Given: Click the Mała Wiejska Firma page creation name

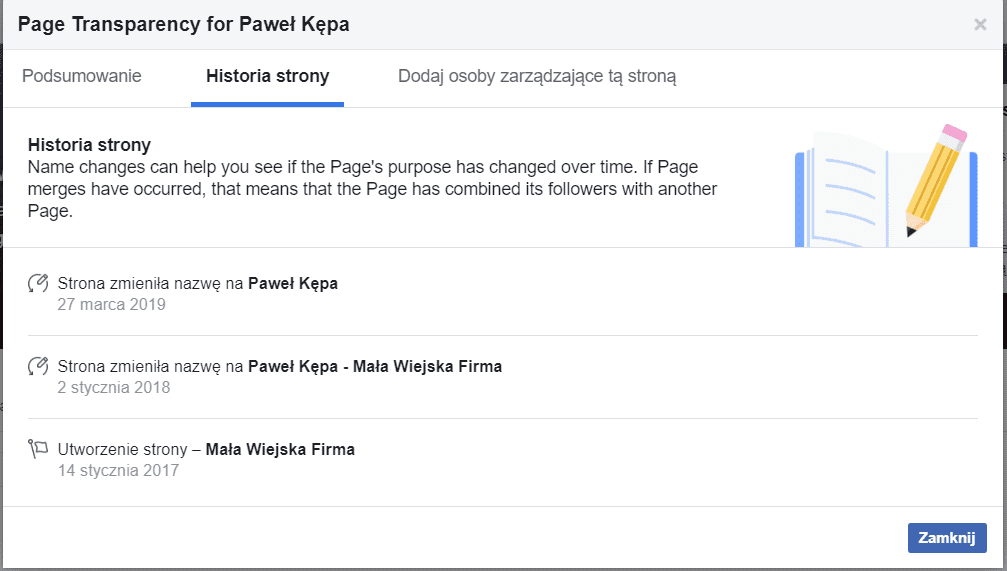Looking at the screenshot, I should pyautogui.click(x=280, y=449).
